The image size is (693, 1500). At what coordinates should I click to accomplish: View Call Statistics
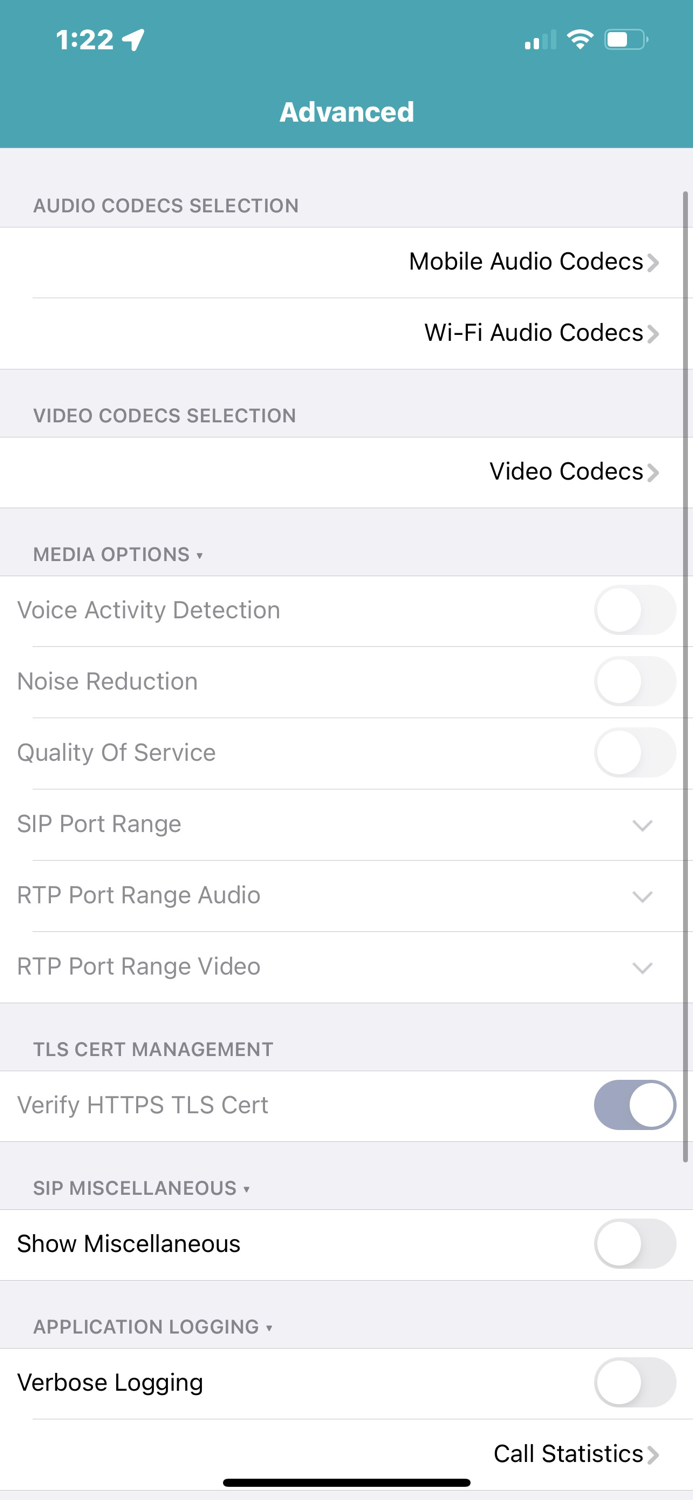pos(567,1453)
